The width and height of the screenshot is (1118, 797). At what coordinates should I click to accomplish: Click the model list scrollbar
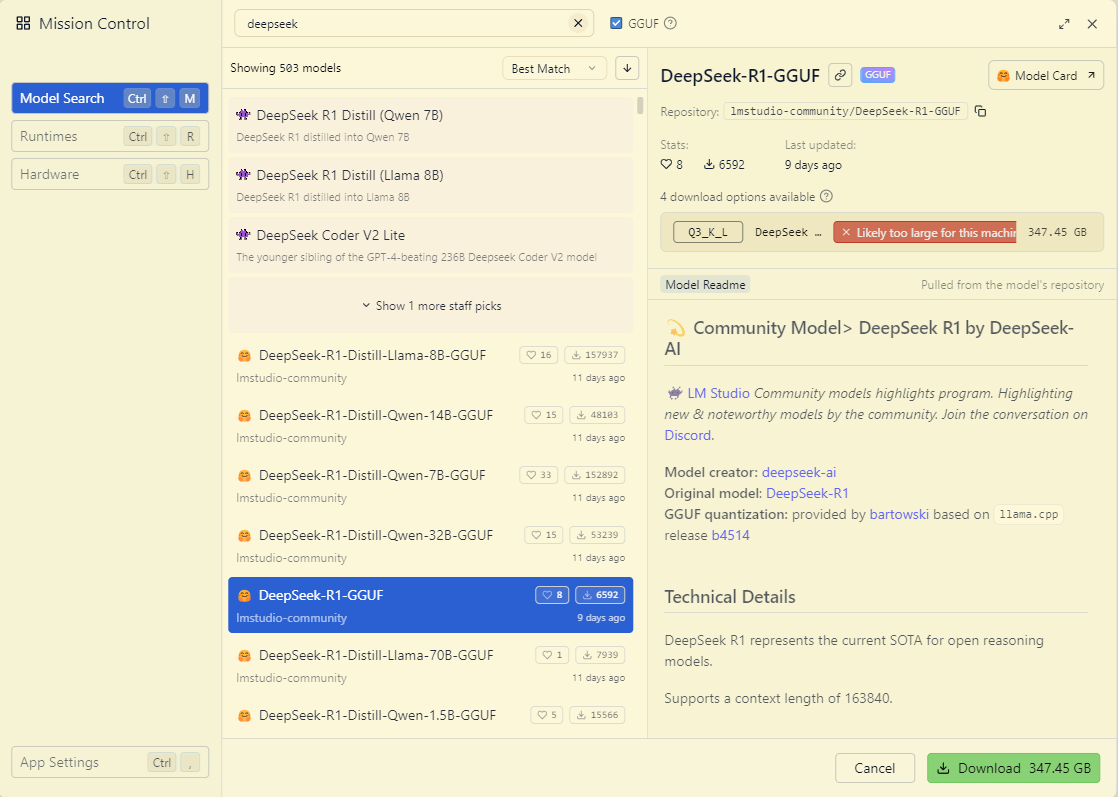pyautogui.click(x=640, y=108)
